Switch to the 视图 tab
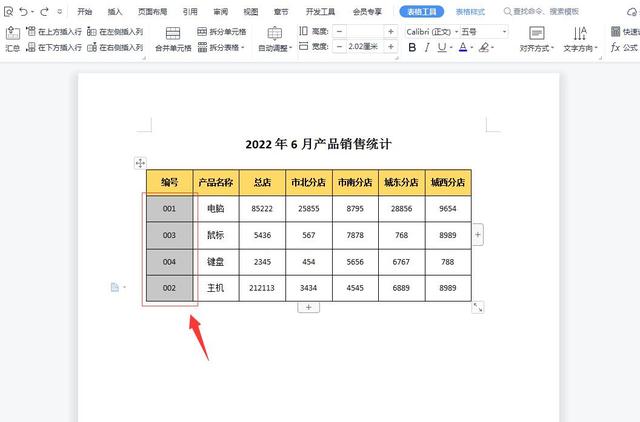 [251, 11]
